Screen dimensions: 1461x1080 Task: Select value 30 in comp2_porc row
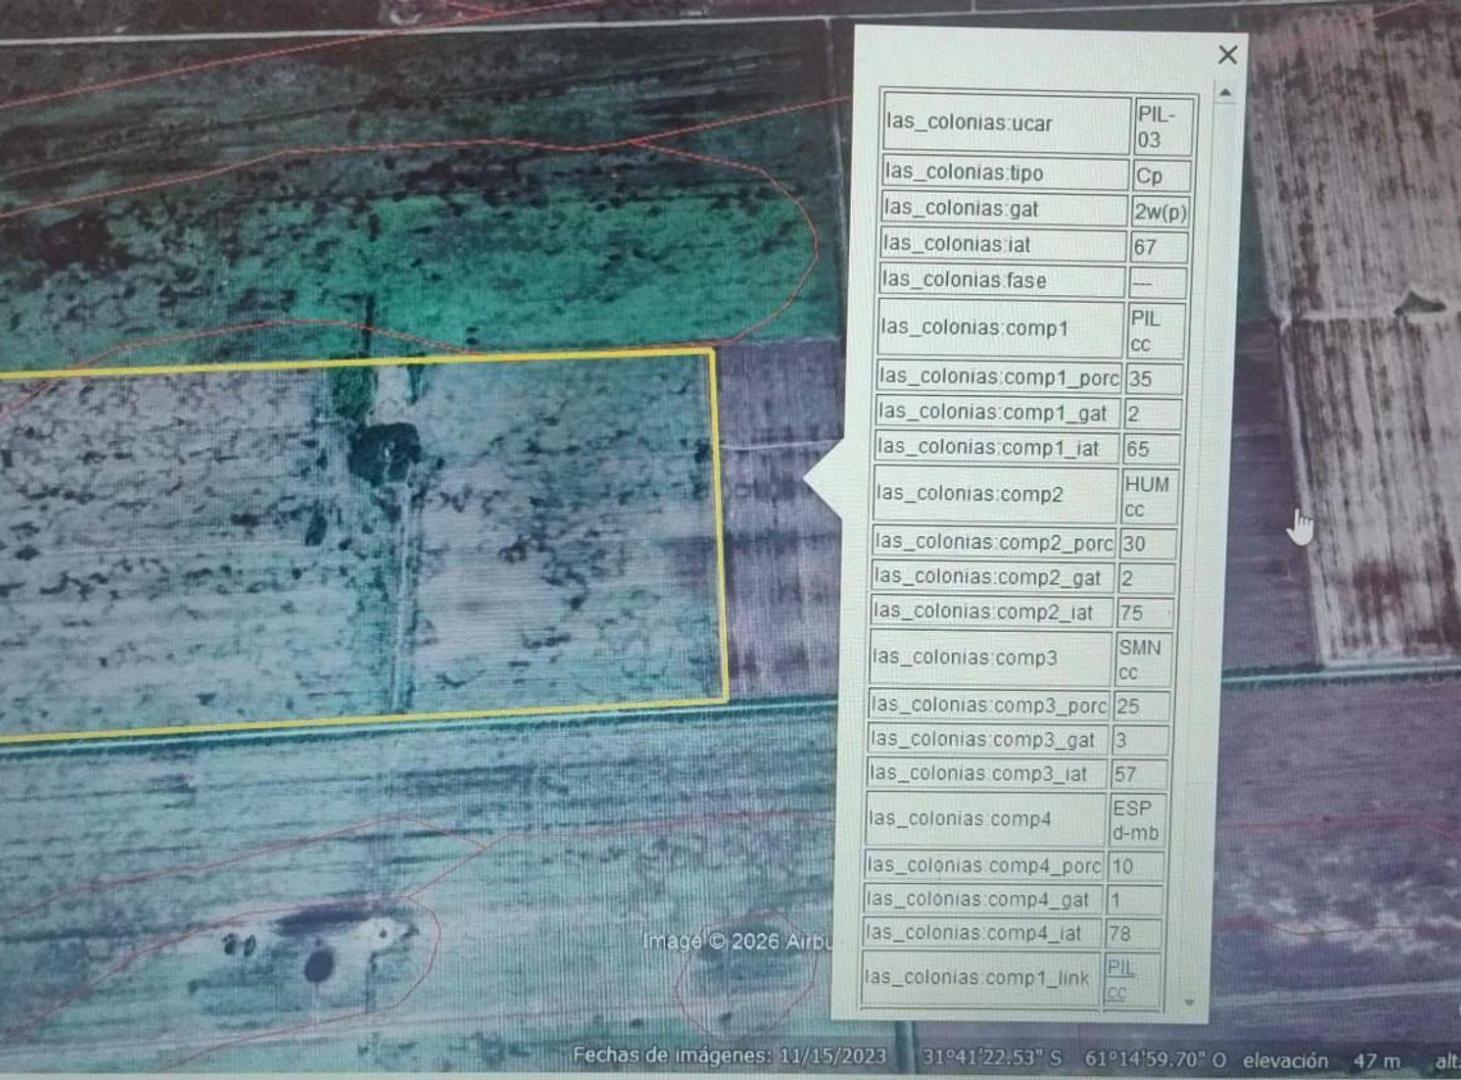coord(1146,544)
